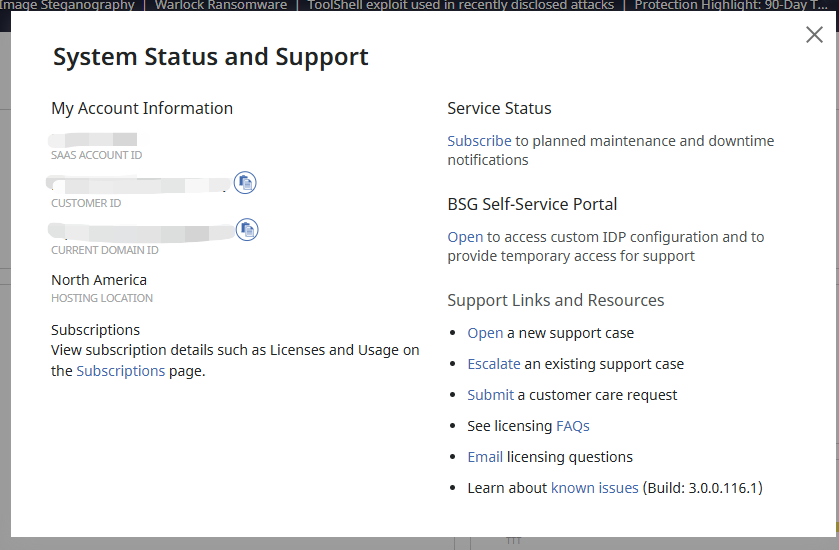View the licensing FAQs

573,426
